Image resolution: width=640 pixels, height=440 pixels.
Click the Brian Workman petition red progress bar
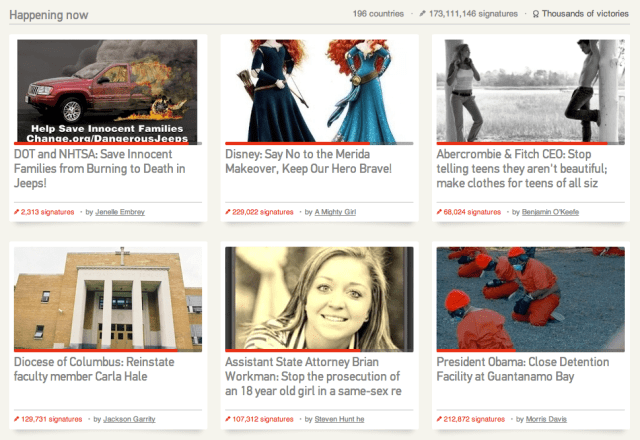click(293, 350)
